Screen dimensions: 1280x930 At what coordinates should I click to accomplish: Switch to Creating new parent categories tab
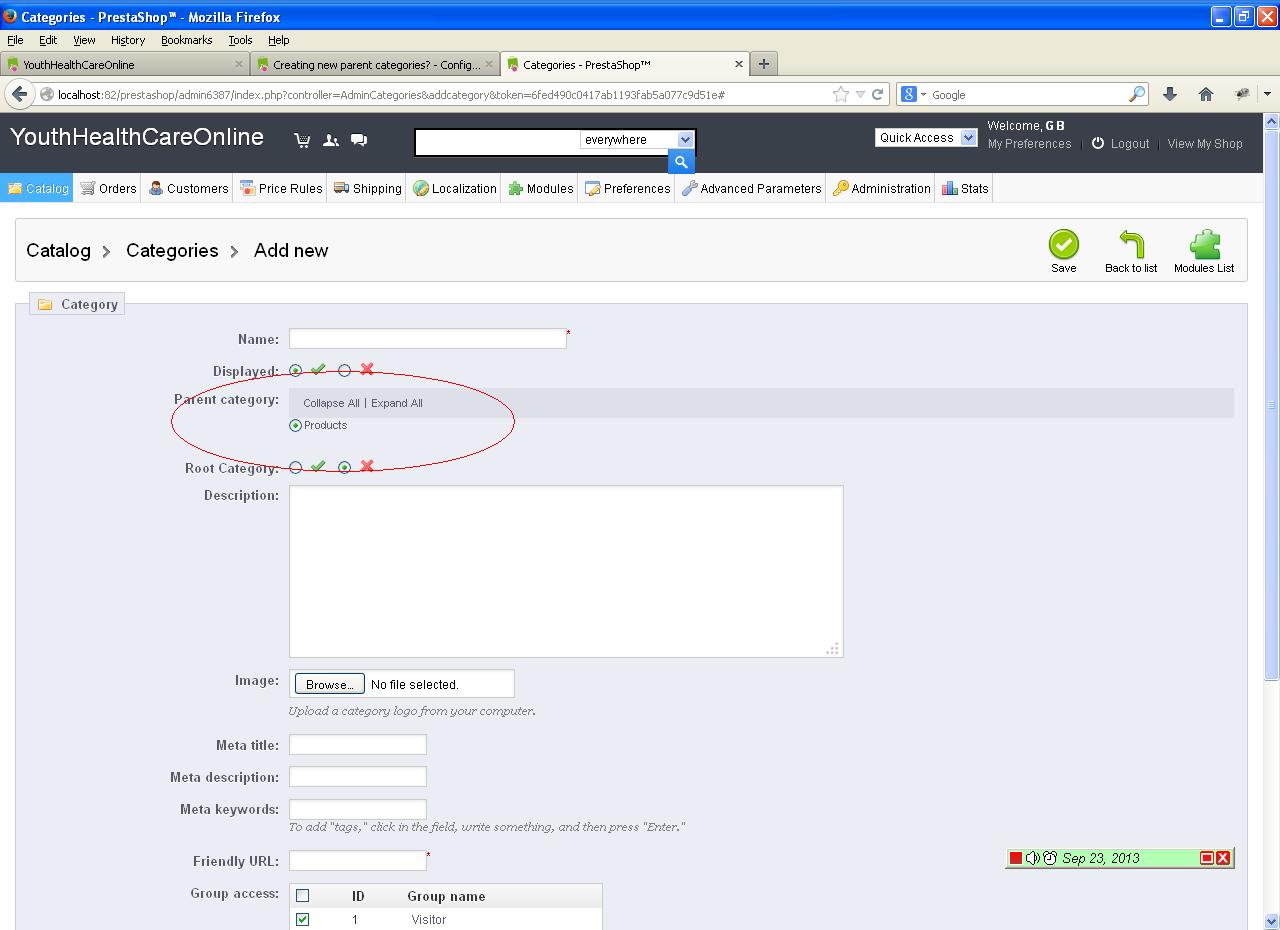(374, 64)
